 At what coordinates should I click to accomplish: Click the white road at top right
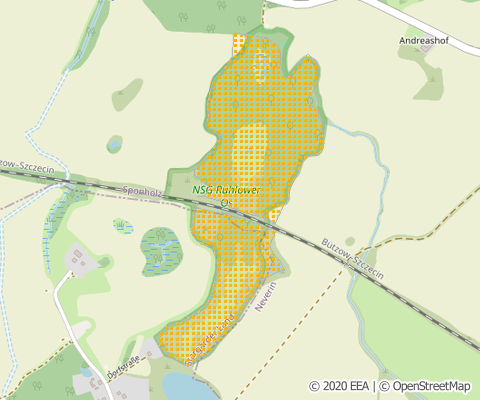(x=419, y=25)
